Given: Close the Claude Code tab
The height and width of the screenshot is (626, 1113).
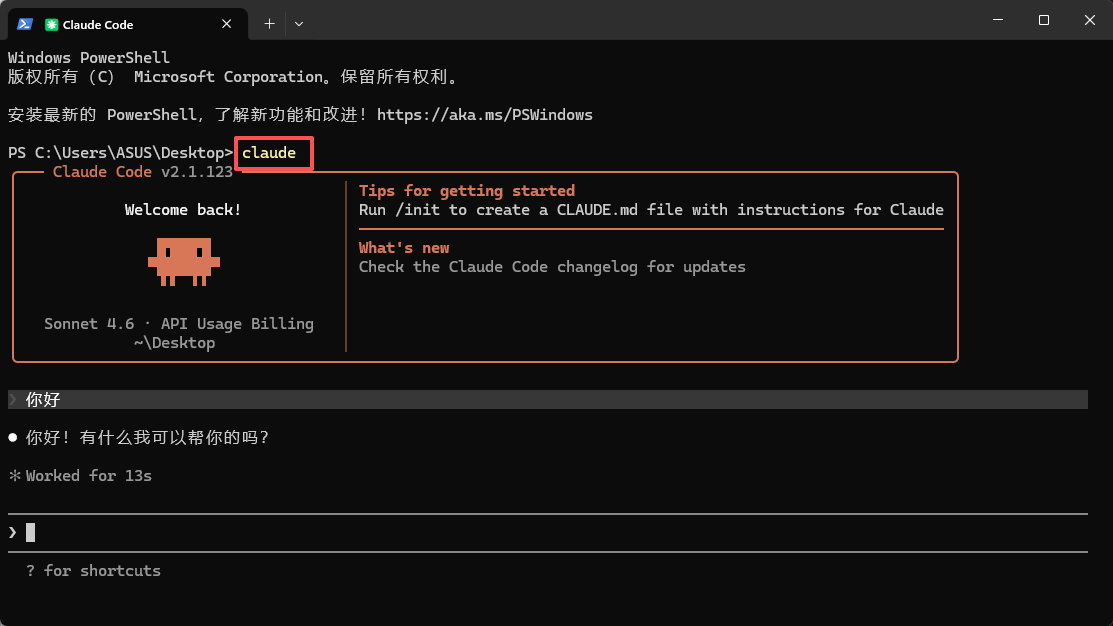Looking at the screenshot, I should (x=226, y=24).
